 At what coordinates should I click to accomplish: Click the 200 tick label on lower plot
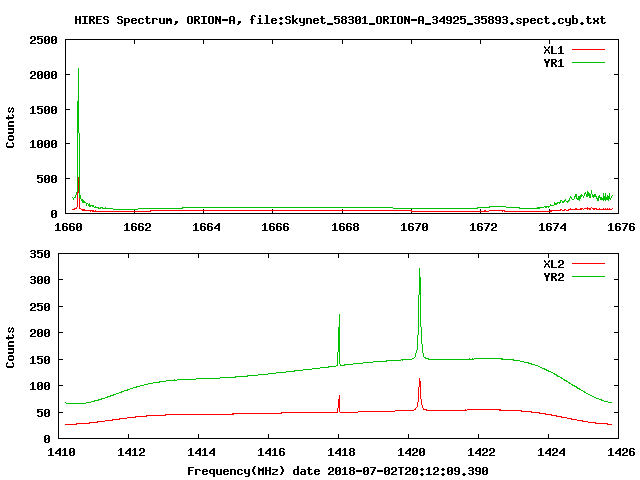pos(40,333)
